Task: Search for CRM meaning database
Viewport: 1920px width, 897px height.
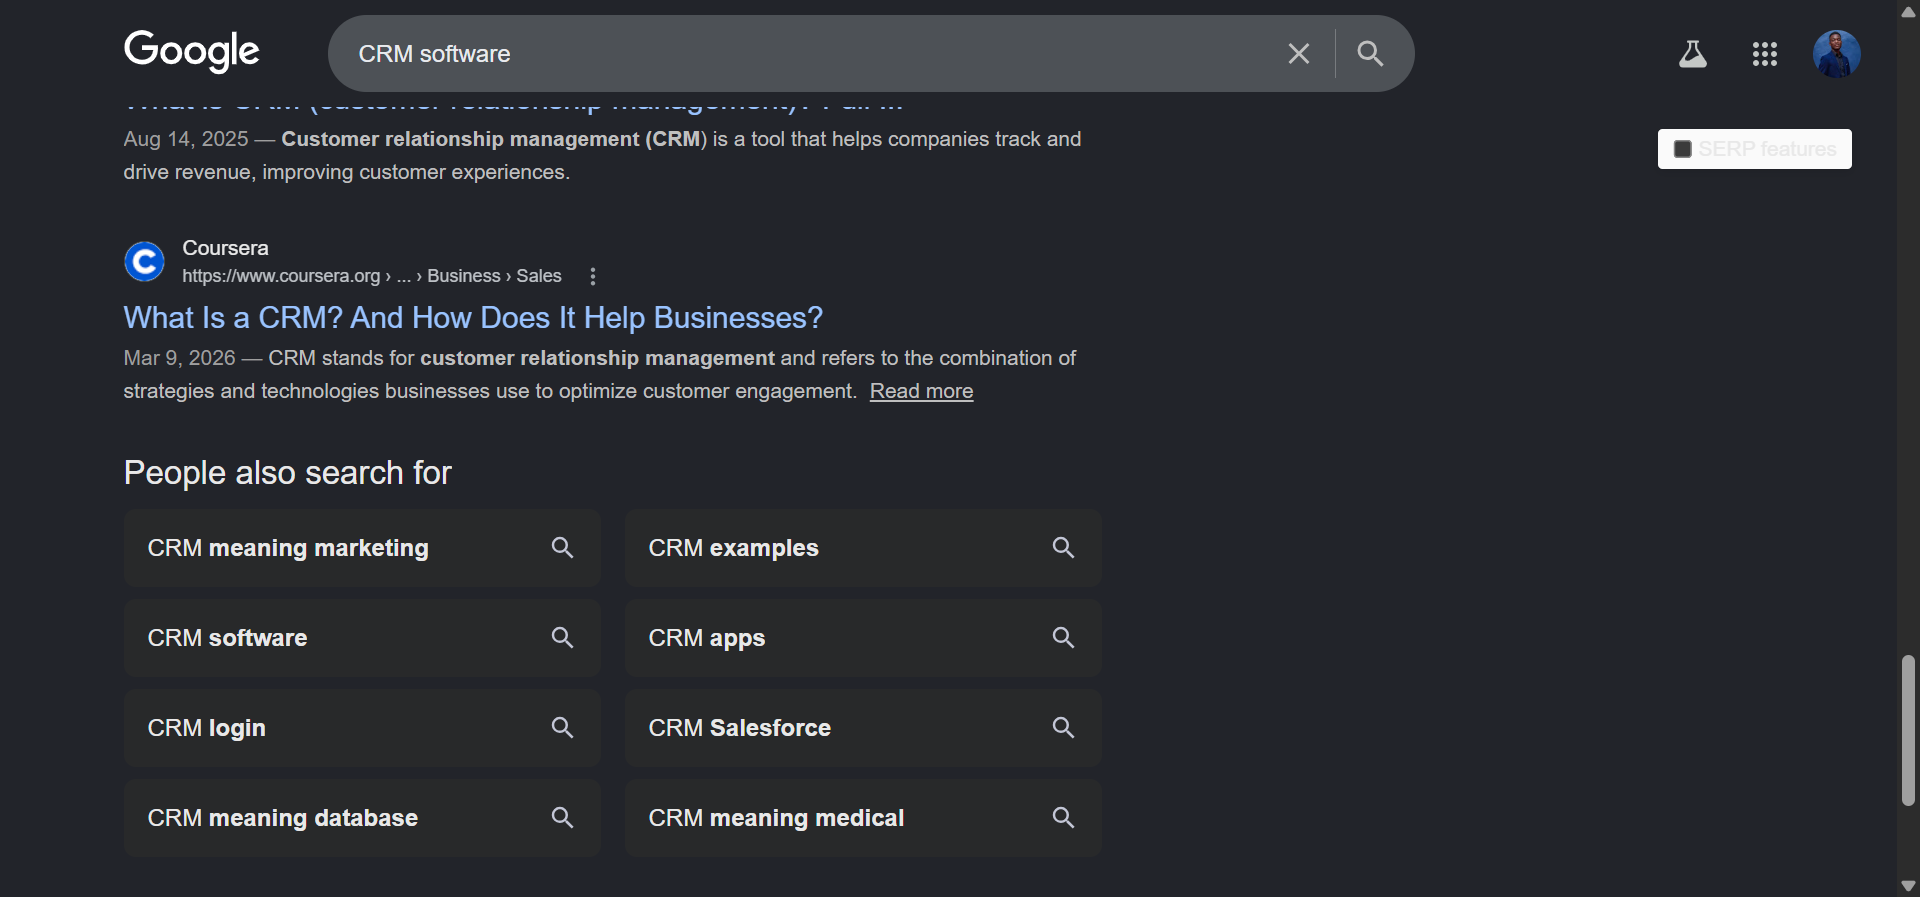Action: pos(362,818)
